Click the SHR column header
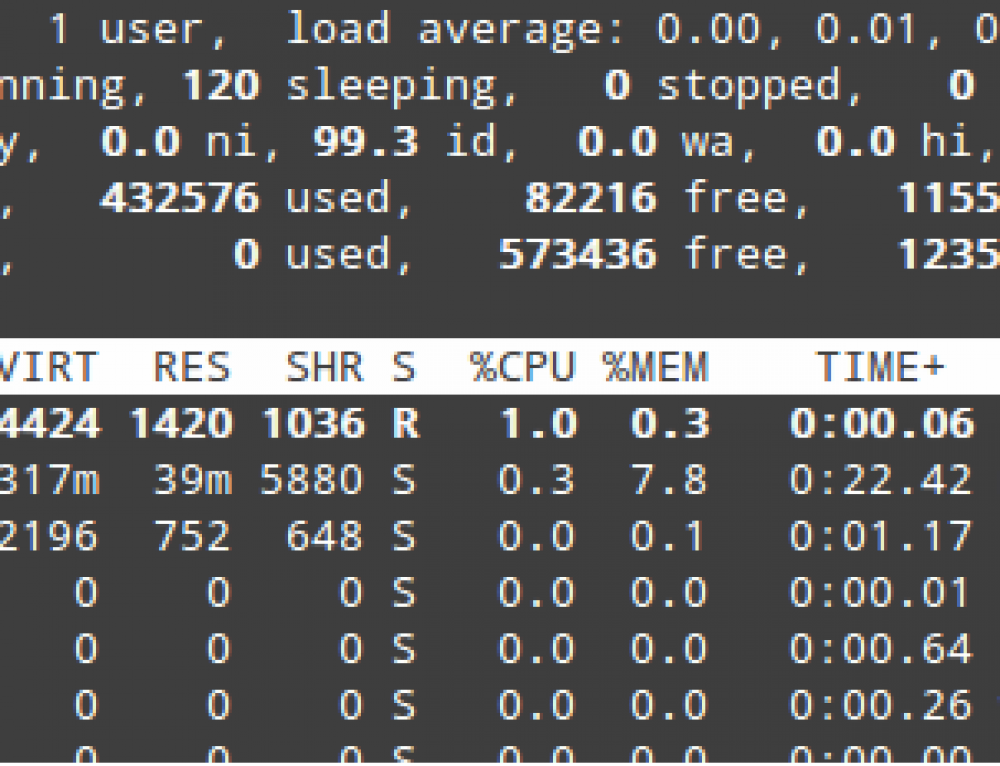The width and height of the screenshot is (1000, 766). (x=324, y=368)
